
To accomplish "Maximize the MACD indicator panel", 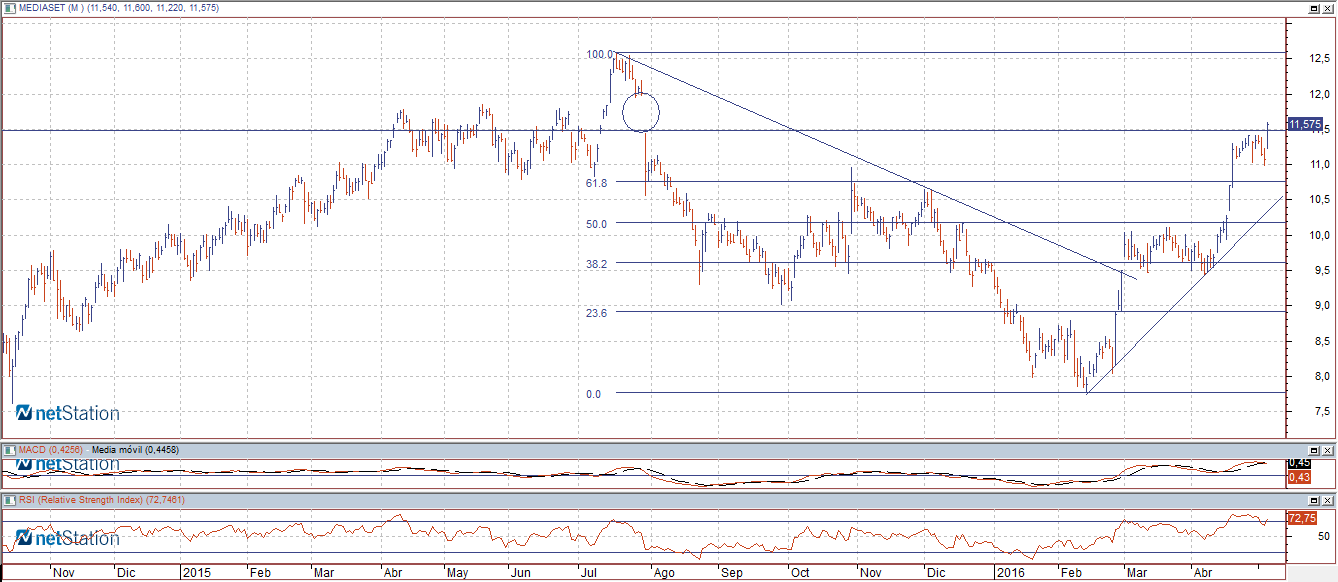I will (x=1315, y=450).
